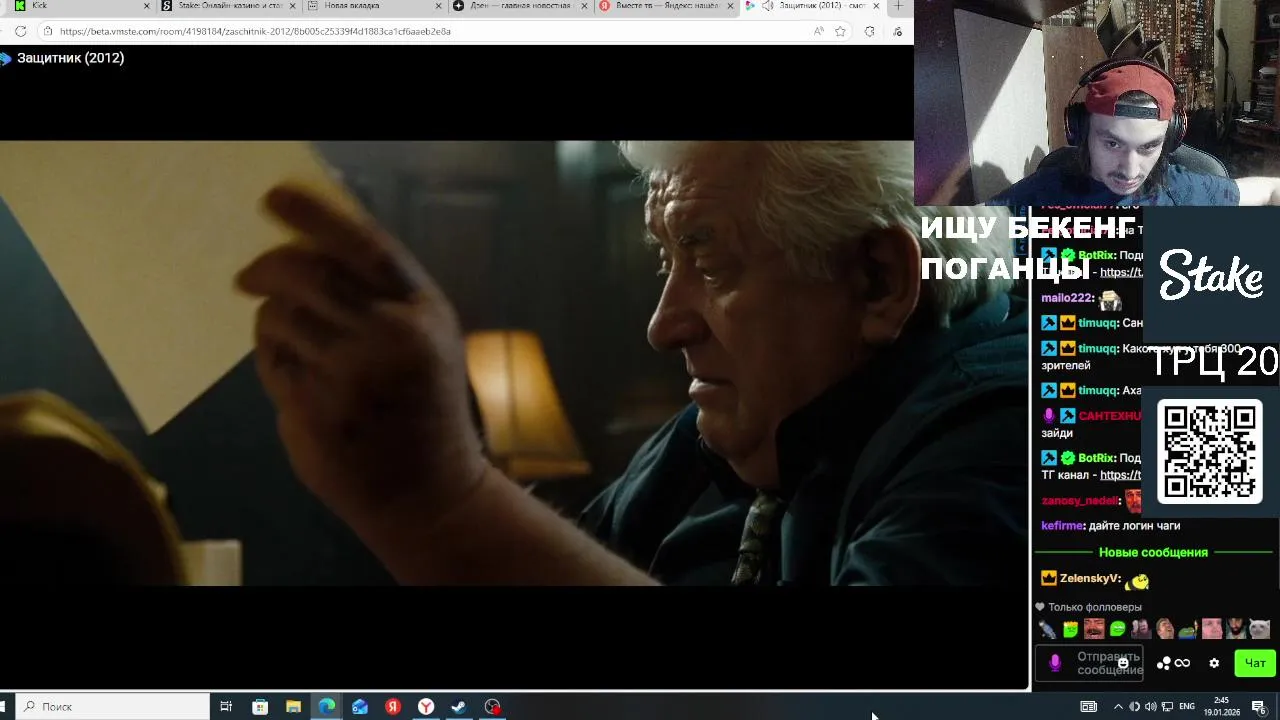Insert the laughing mustache man emote
The width and height of the screenshot is (1280, 720).
click(1094, 629)
